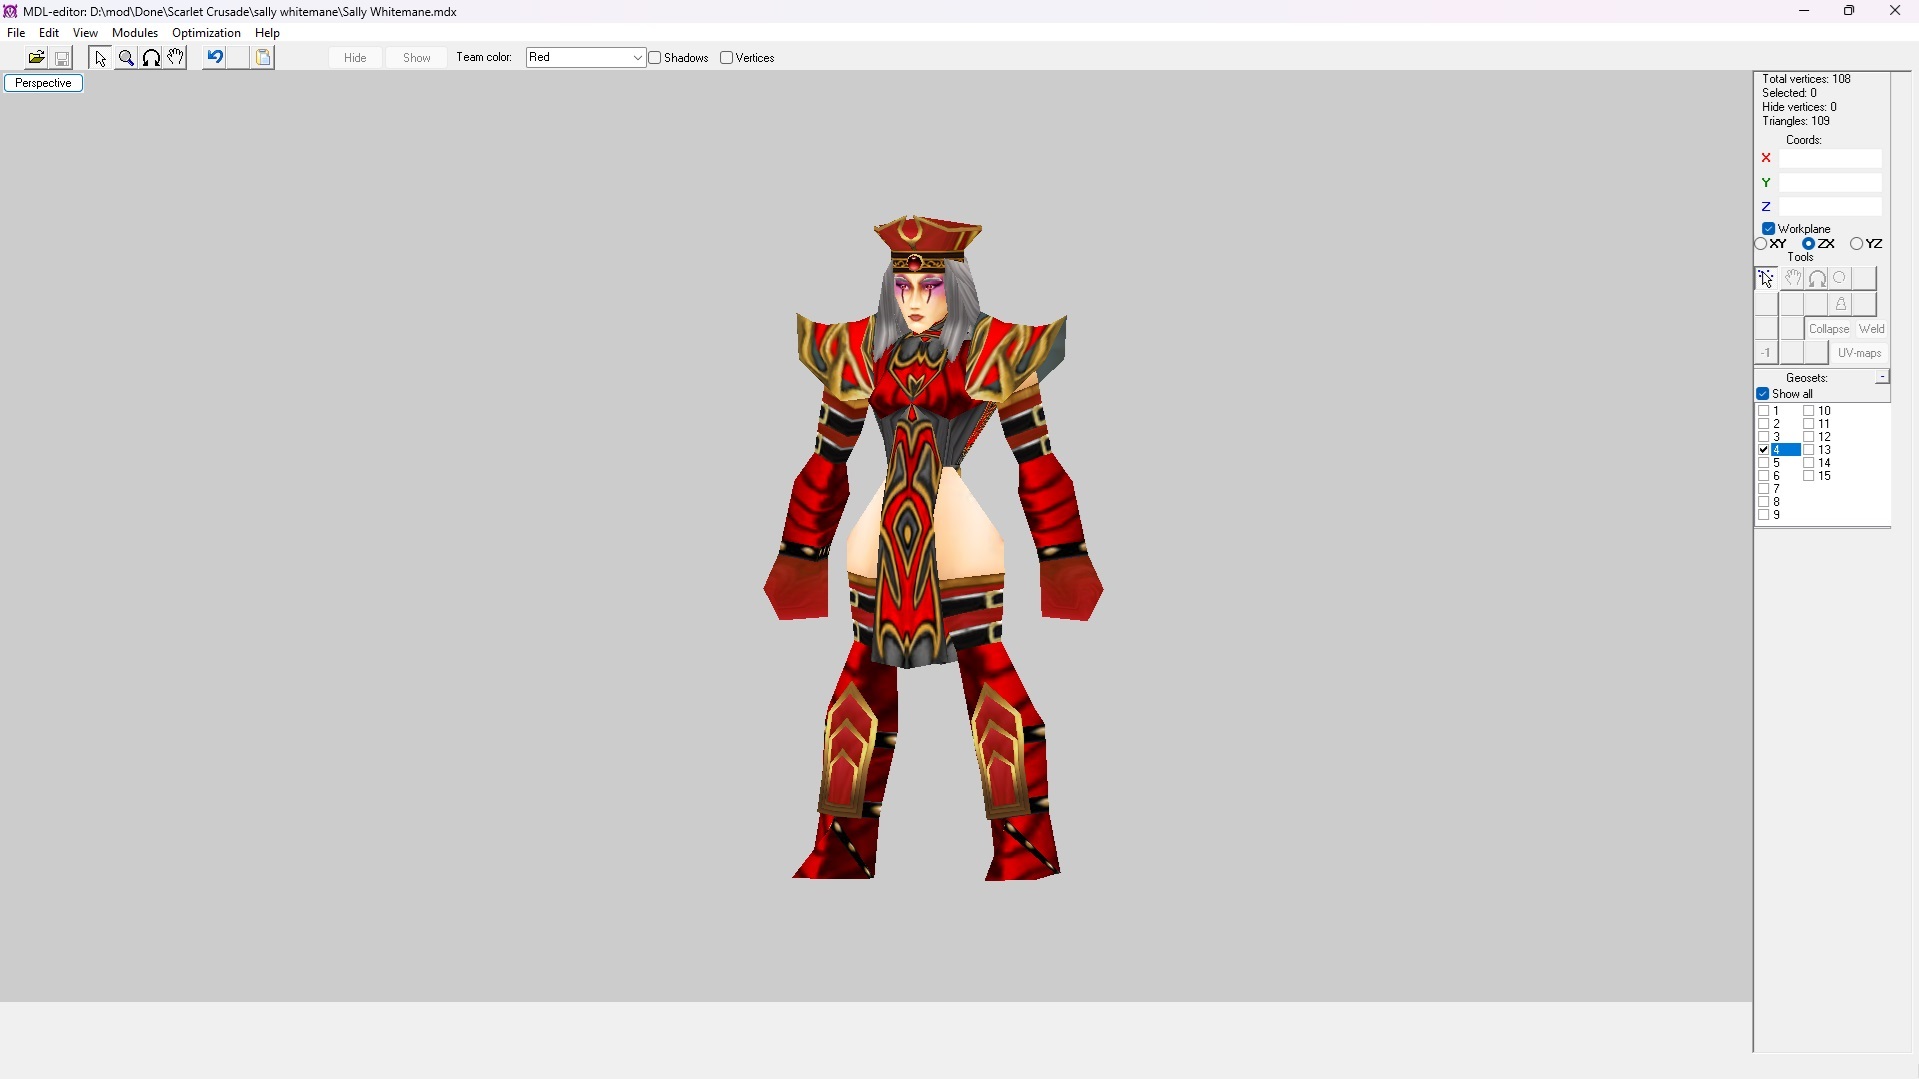Paste using the clipboard icon in the toolbar

264,58
